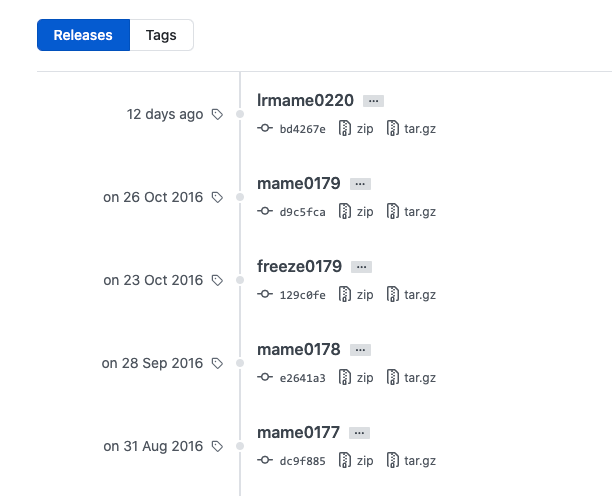Open commit e2641a3
Screen dimensions: 612x496
[302, 378]
